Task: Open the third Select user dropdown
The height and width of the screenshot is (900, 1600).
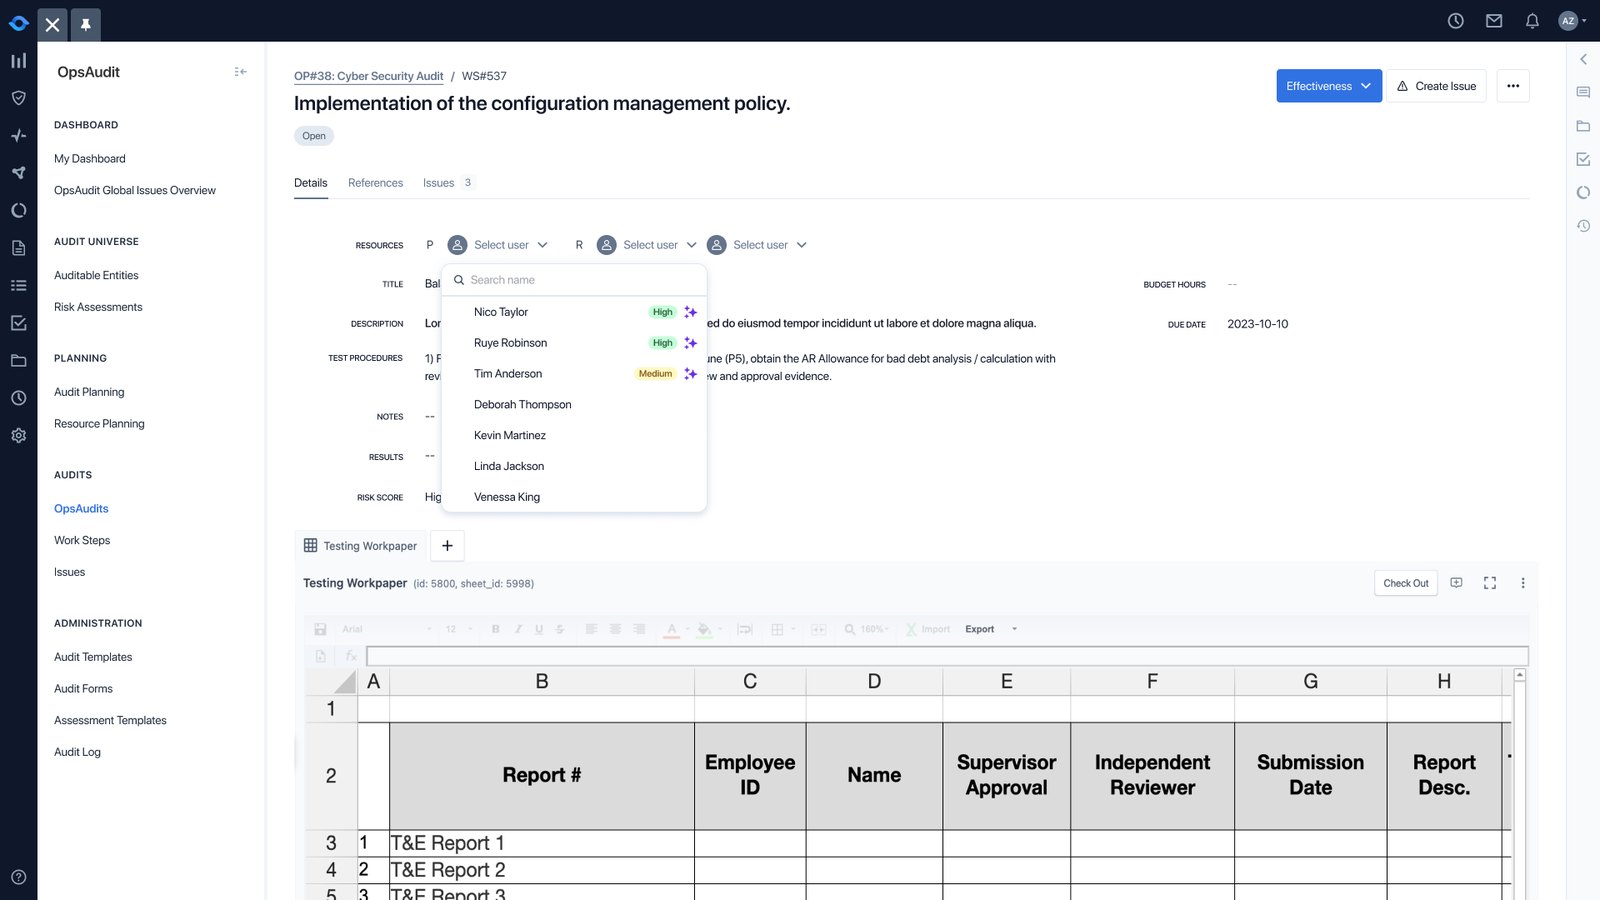Action: point(757,245)
